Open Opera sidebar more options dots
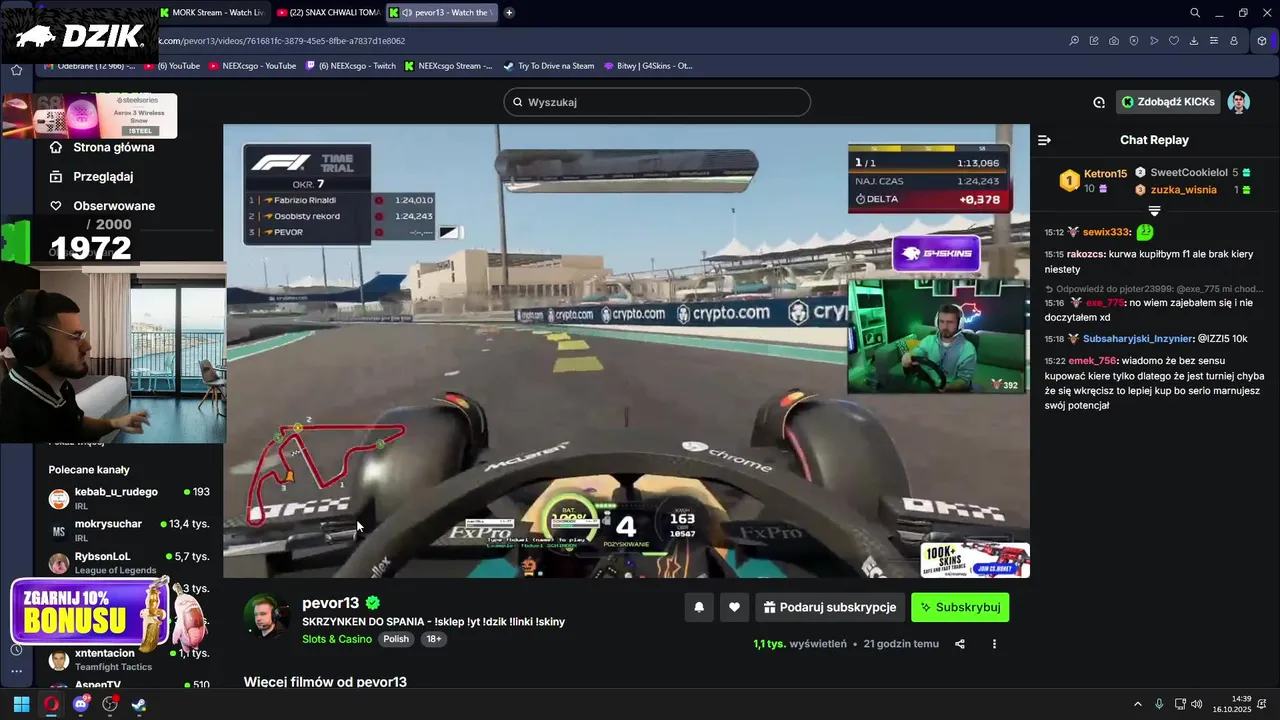This screenshot has height=720, width=1280. click(x=16, y=671)
